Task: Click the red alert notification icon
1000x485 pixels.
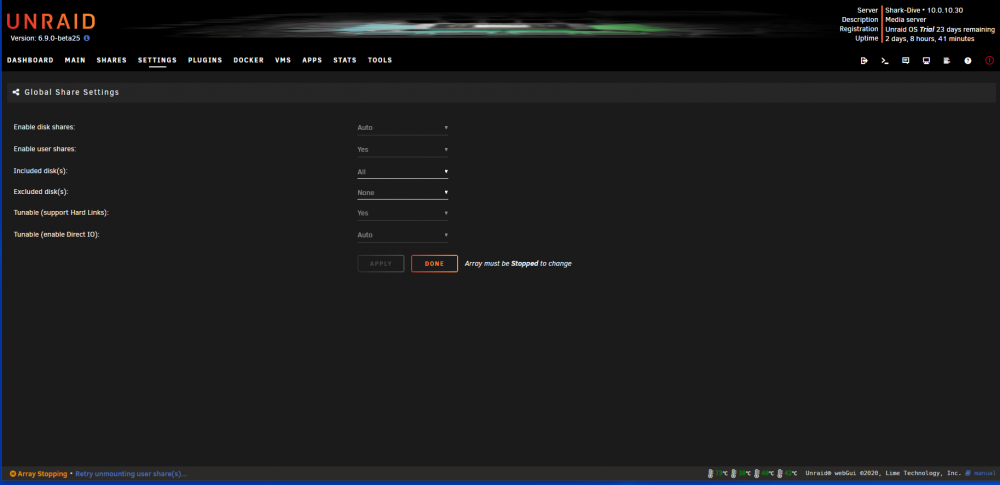Action: pyautogui.click(x=989, y=61)
